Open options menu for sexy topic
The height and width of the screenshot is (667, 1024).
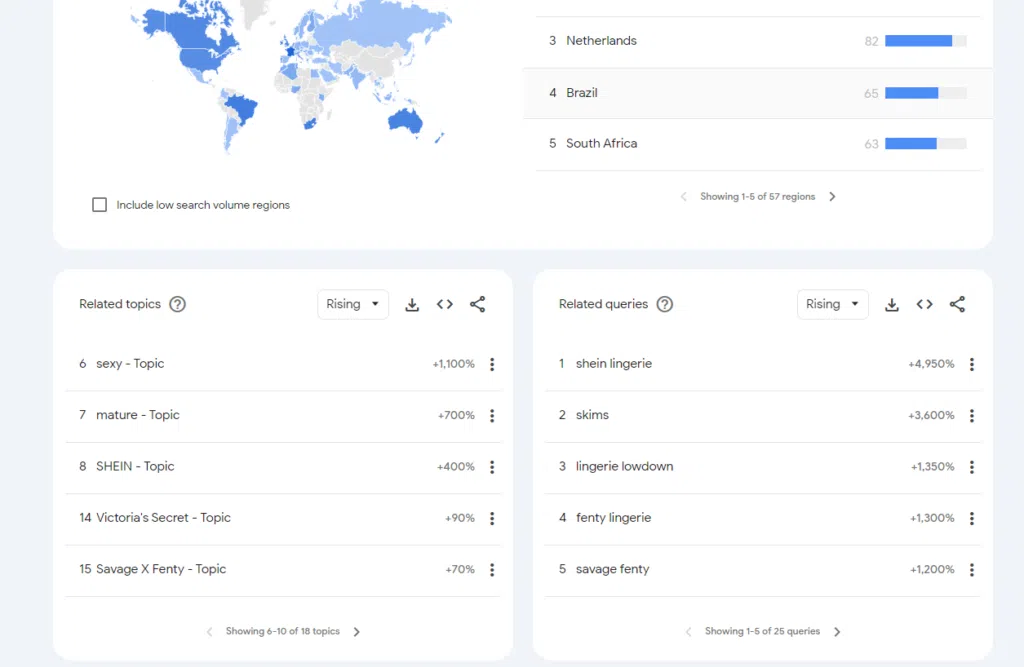click(x=492, y=365)
